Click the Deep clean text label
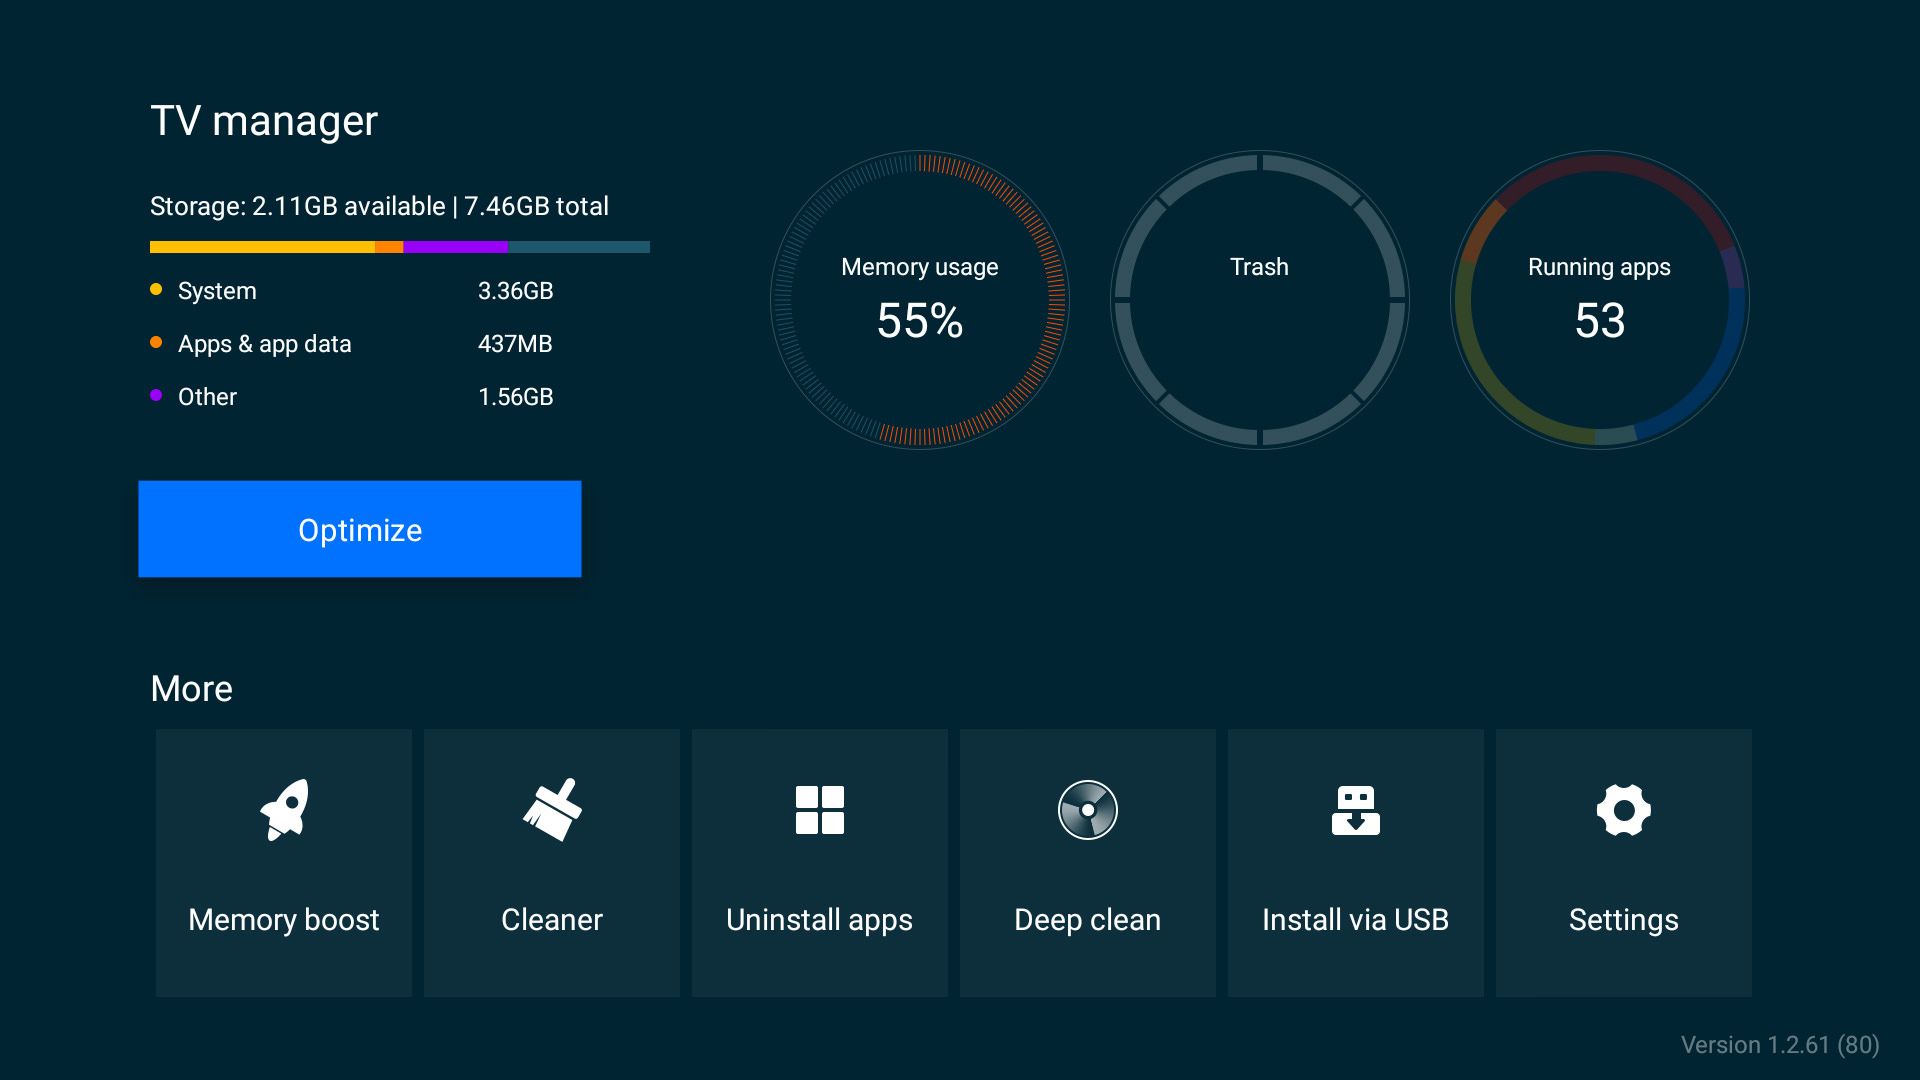Image resolution: width=1920 pixels, height=1080 pixels. coord(1088,919)
